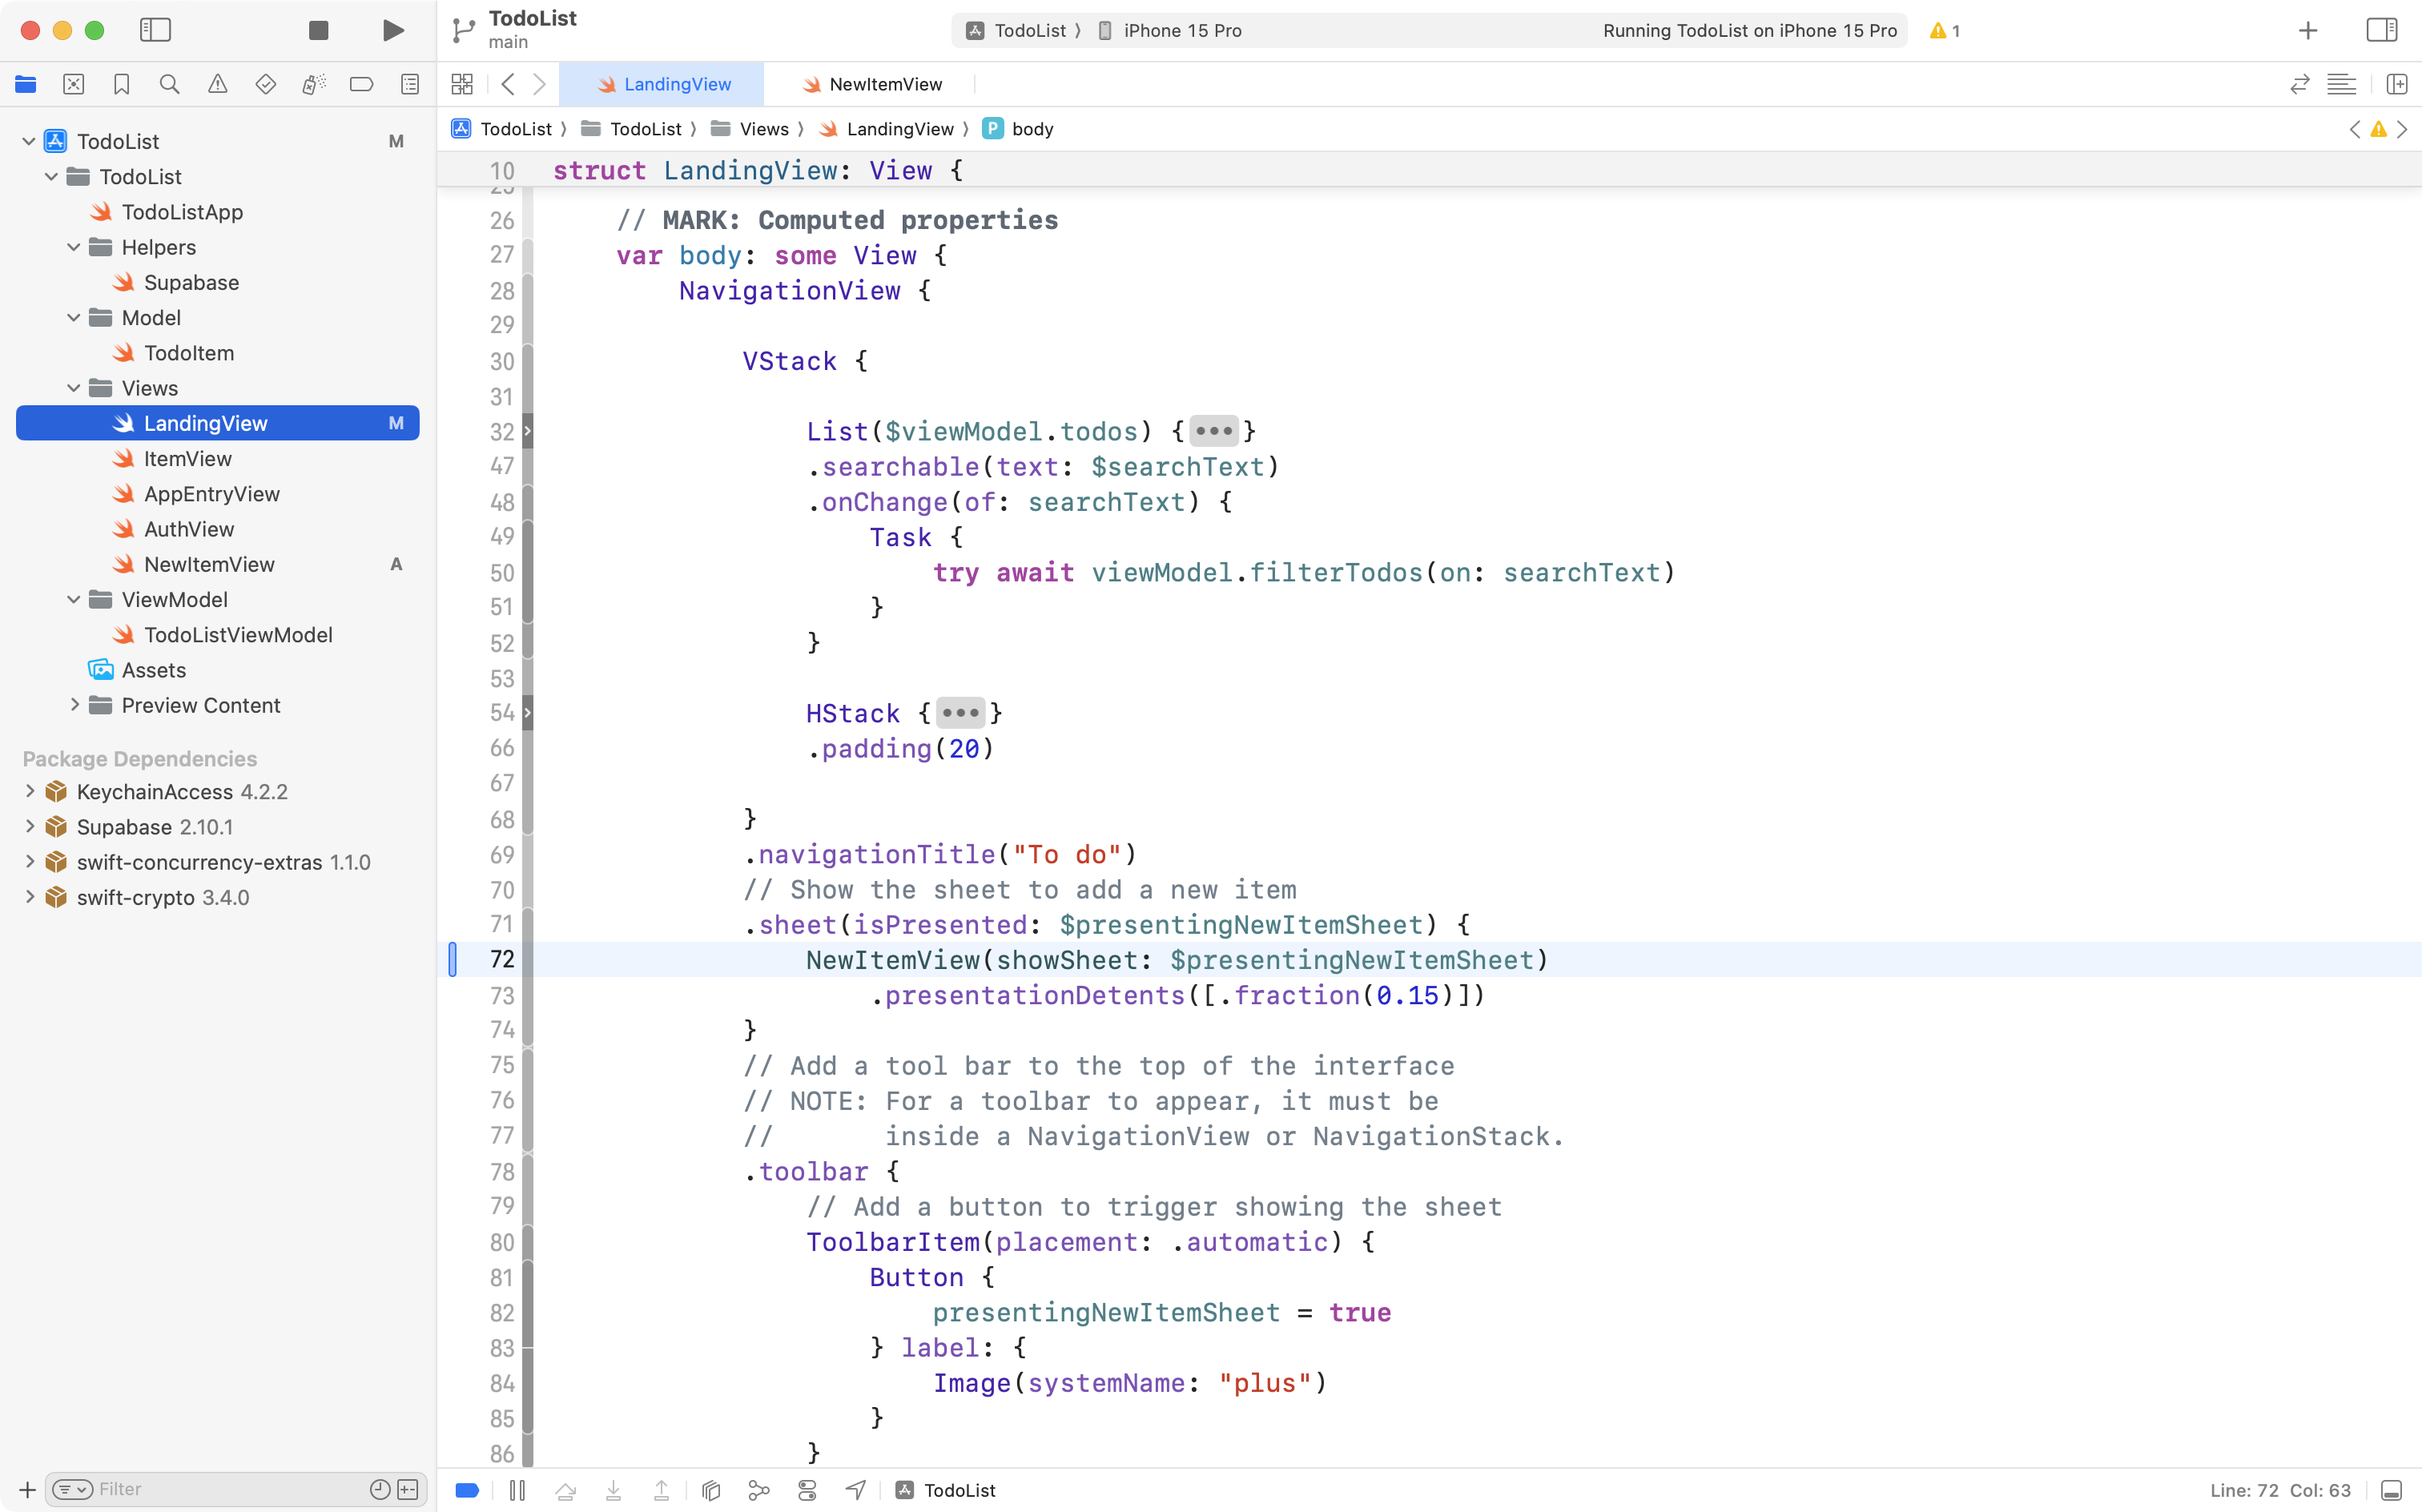
Task: Open the Report navigator icon
Action: click(x=410, y=85)
